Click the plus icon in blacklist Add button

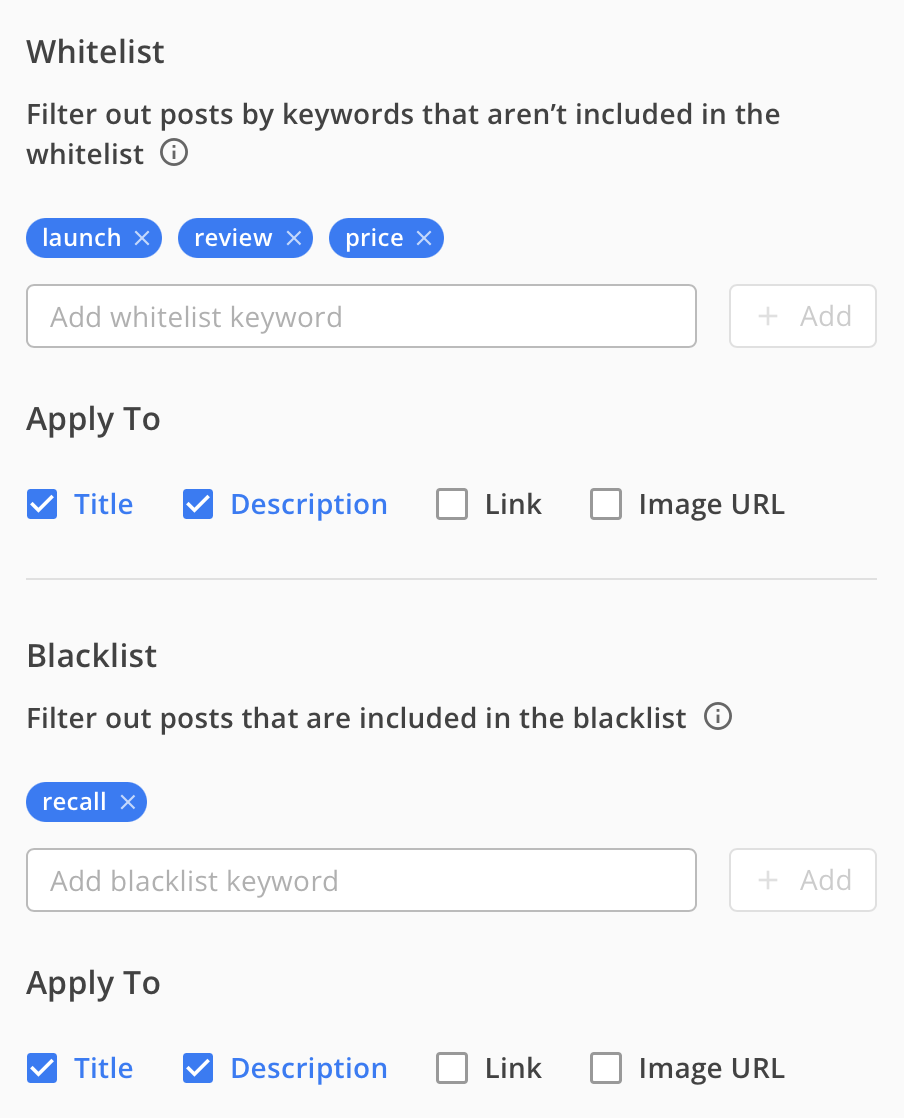(x=768, y=880)
